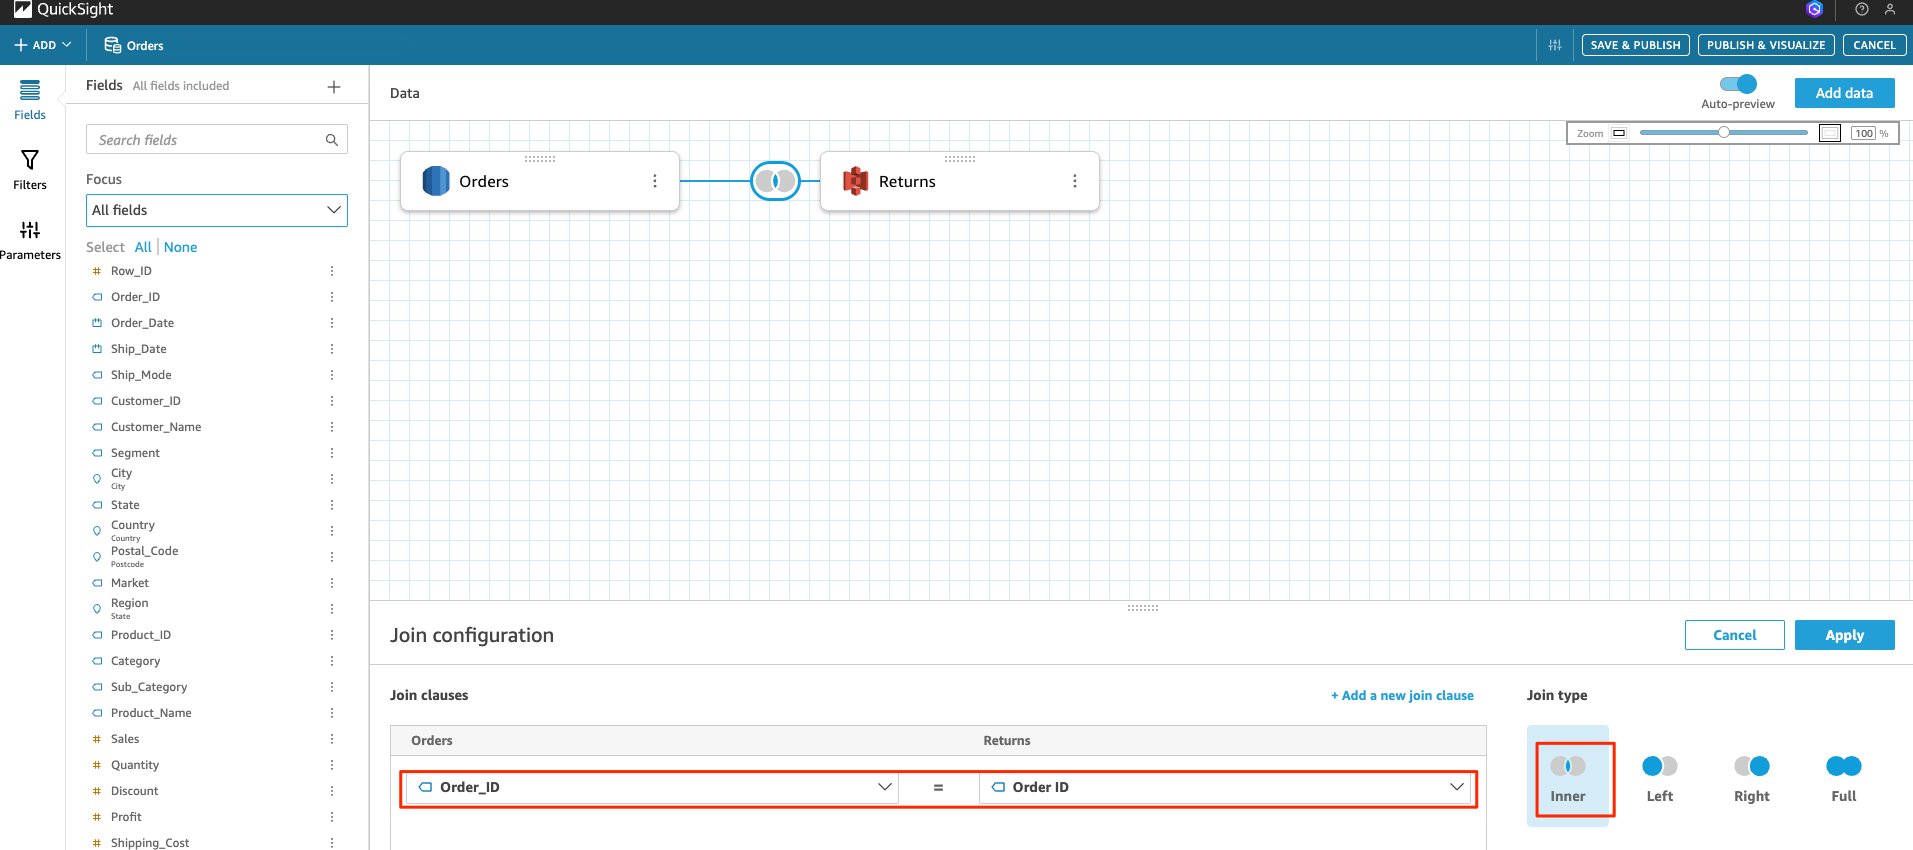This screenshot has width=1913, height=850.
Task: Click the zoom percentage input box
Action: [x=1864, y=133]
